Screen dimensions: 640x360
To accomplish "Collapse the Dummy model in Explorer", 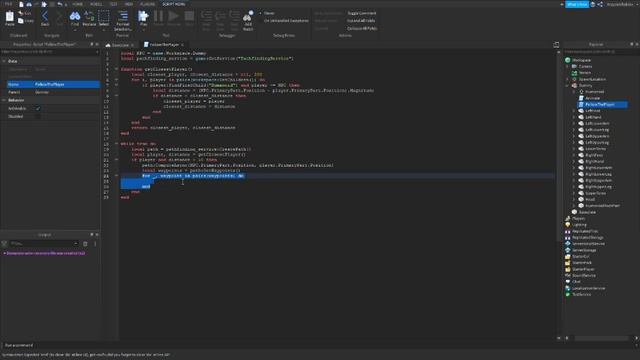I will [x=567, y=86].
